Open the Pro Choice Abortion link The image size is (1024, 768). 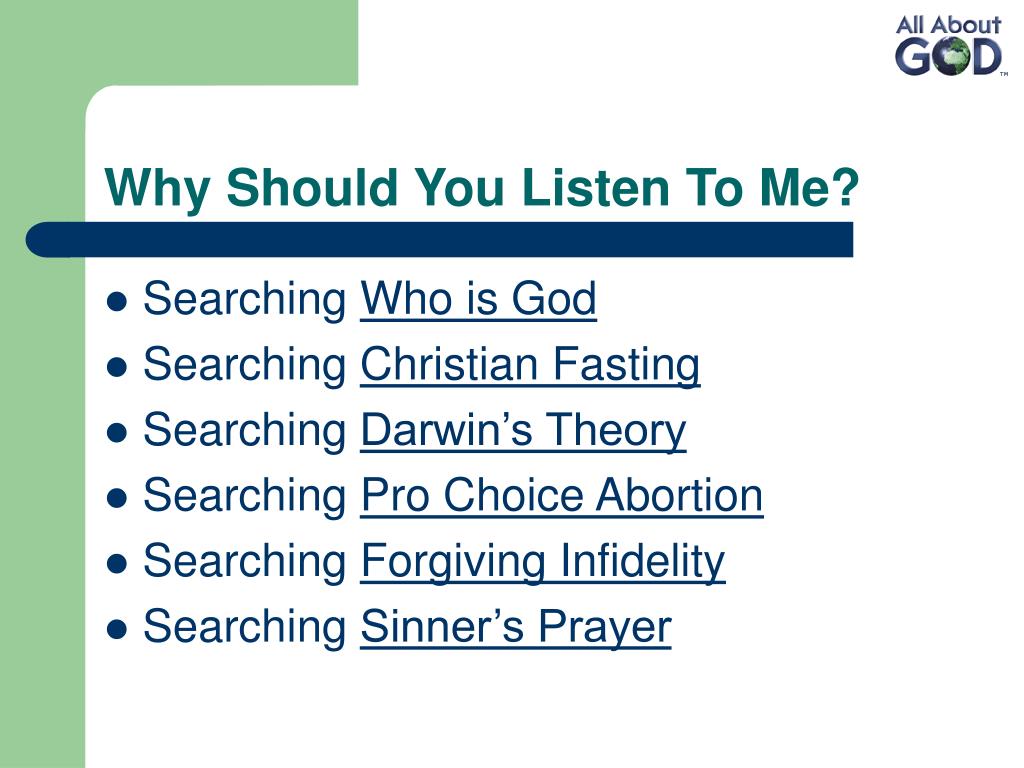tap(562, 496)
